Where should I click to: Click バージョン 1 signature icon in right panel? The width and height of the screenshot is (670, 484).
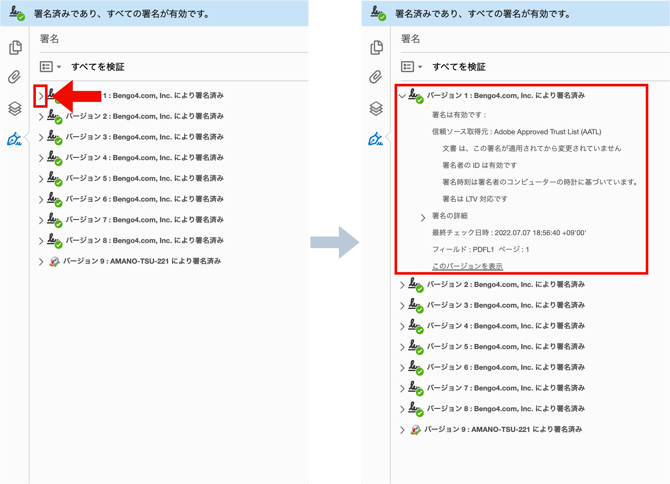(x=416, y=96)
